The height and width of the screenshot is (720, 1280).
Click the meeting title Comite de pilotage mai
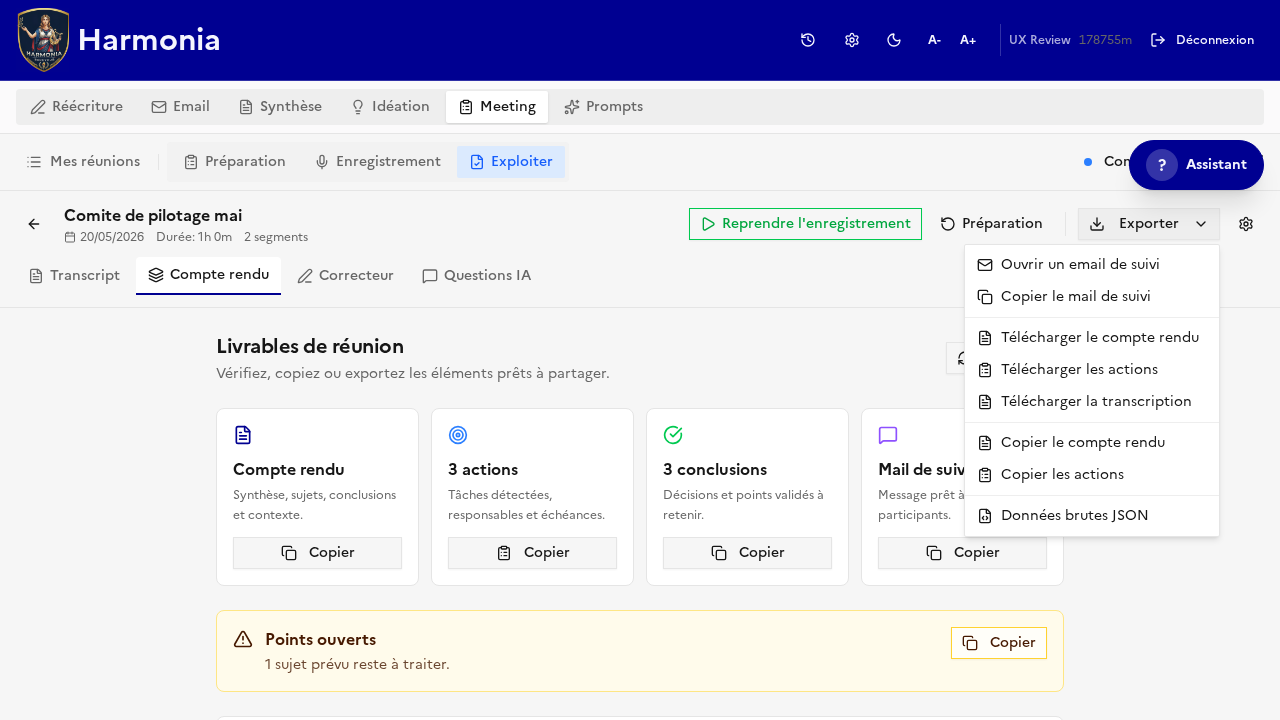point(153,216)
